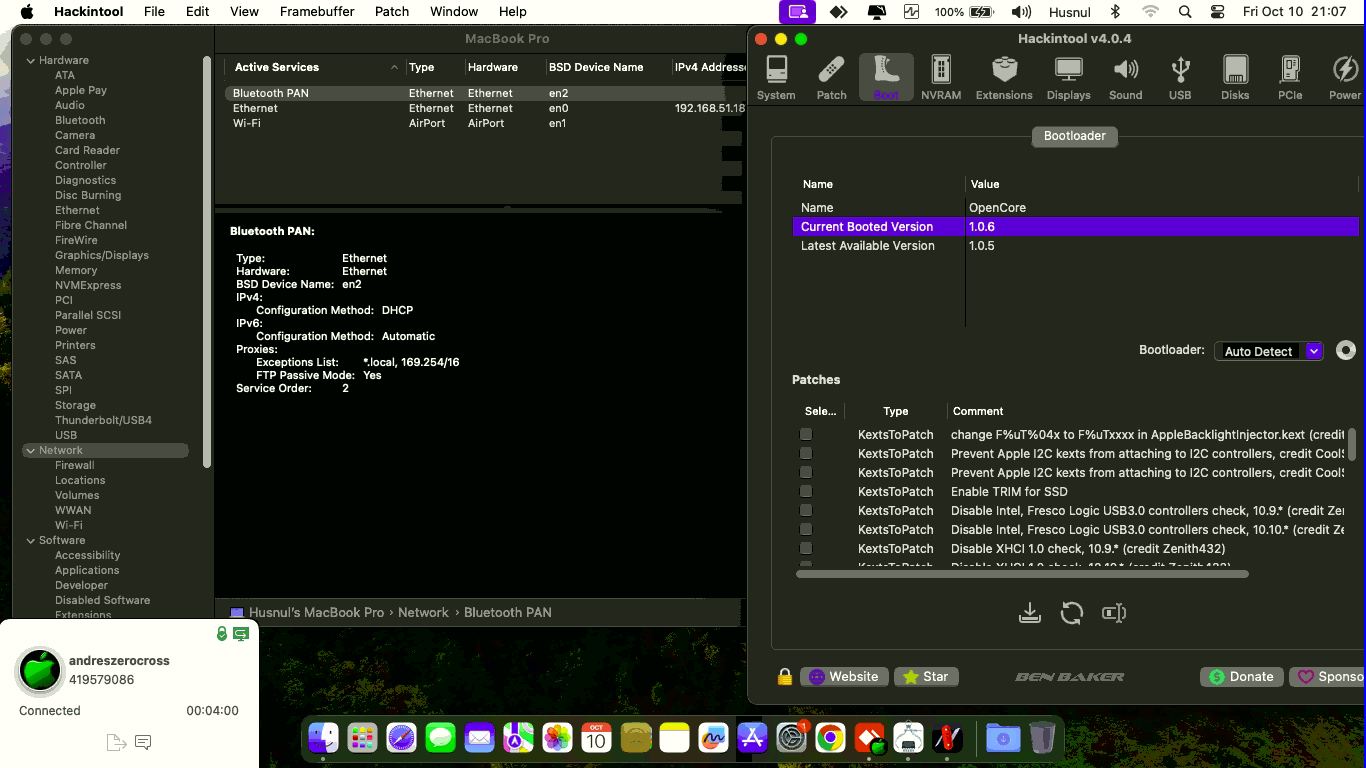Sort by the Active Services column arrow
Viewport: 1366px width, 768px height.
394,67
